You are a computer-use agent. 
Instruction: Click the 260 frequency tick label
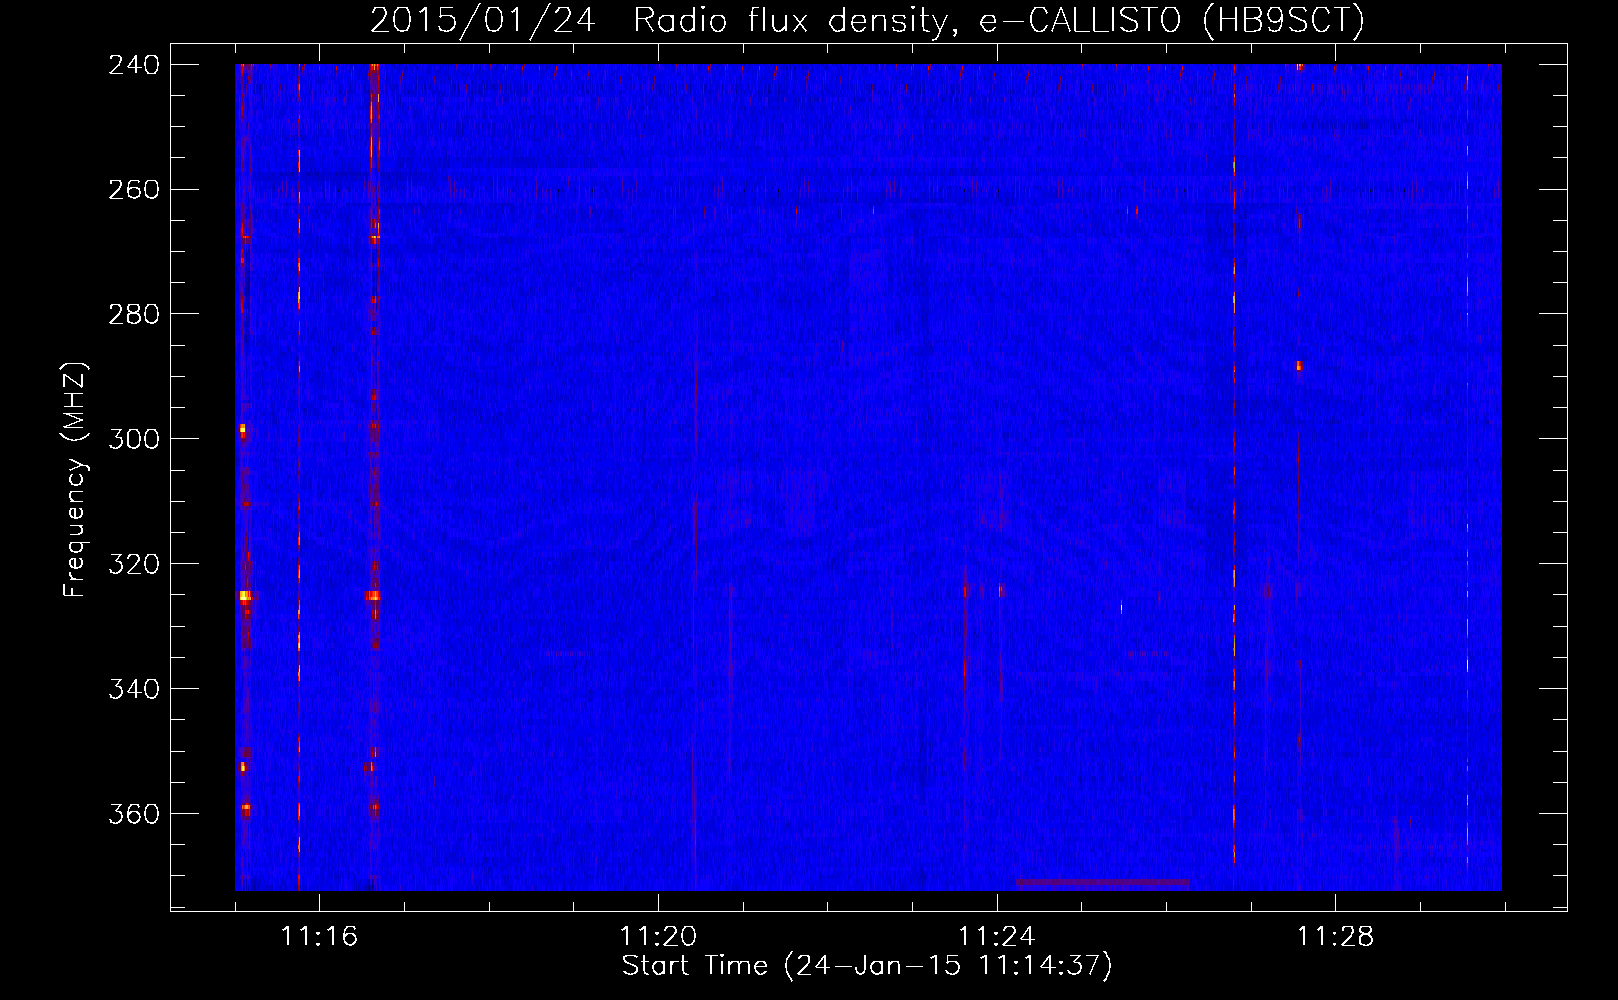(133, 189)
